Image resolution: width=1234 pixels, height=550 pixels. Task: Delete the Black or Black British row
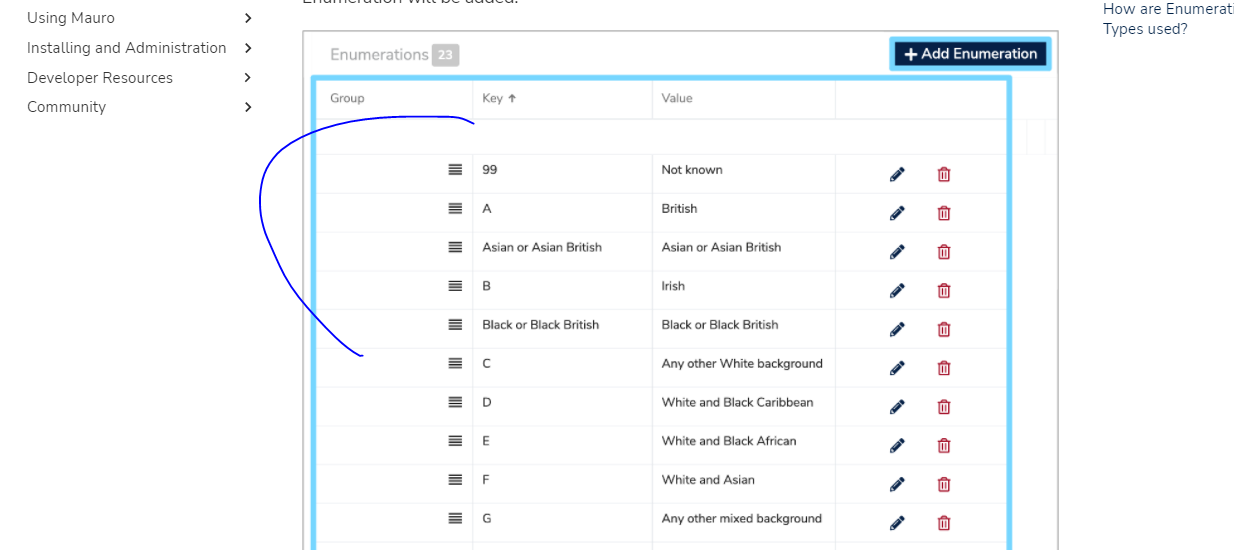[944, 329]
